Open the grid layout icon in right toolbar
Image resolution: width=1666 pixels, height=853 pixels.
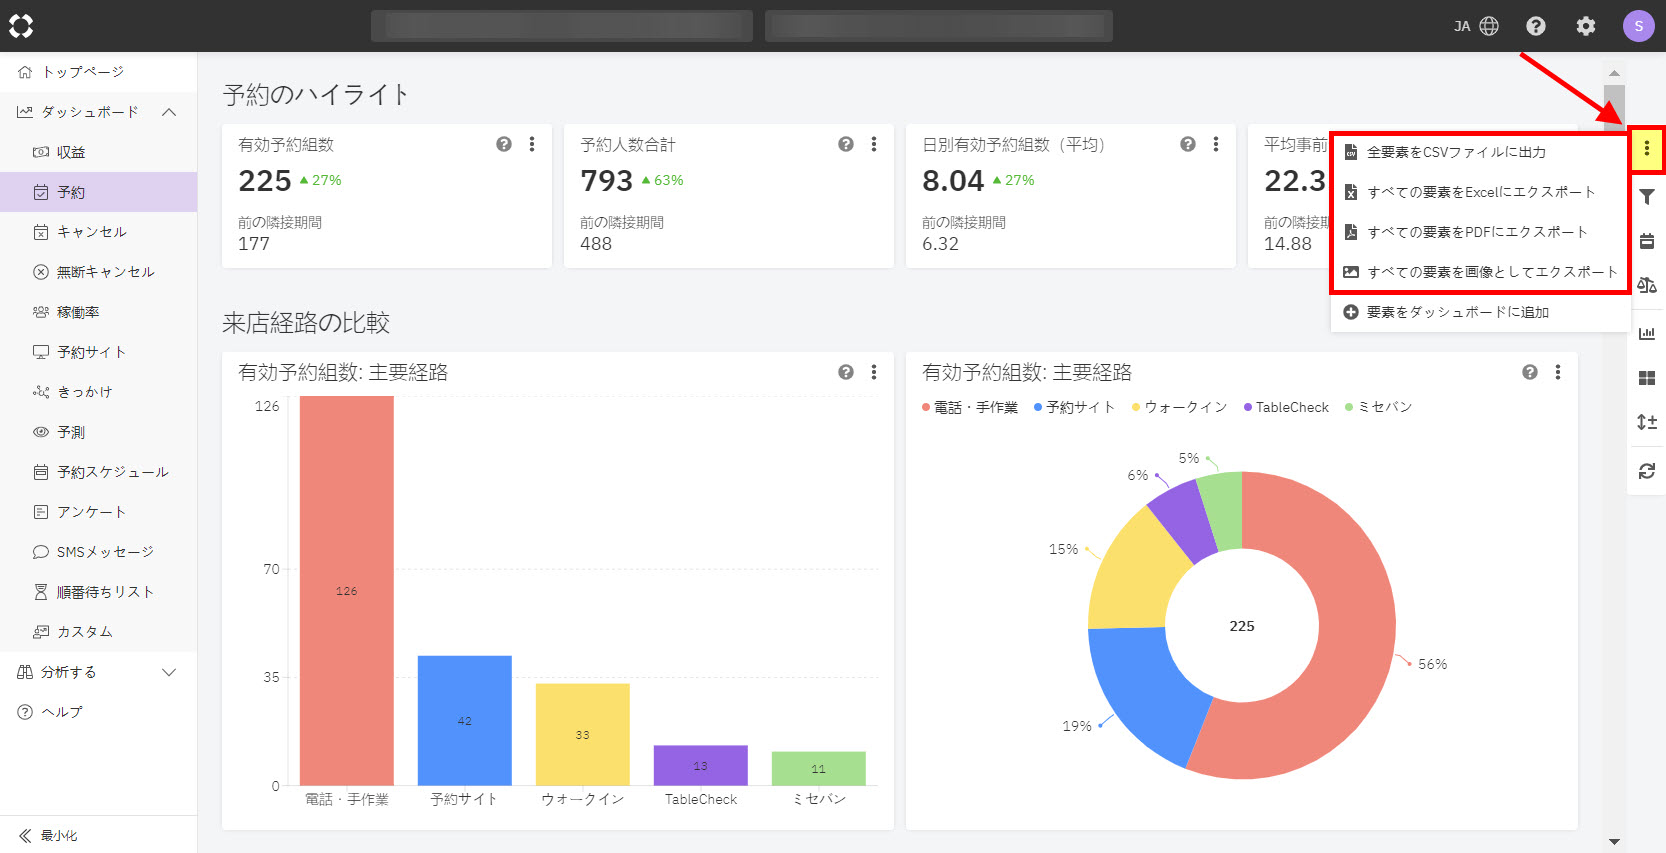(x=1646, y=378)
